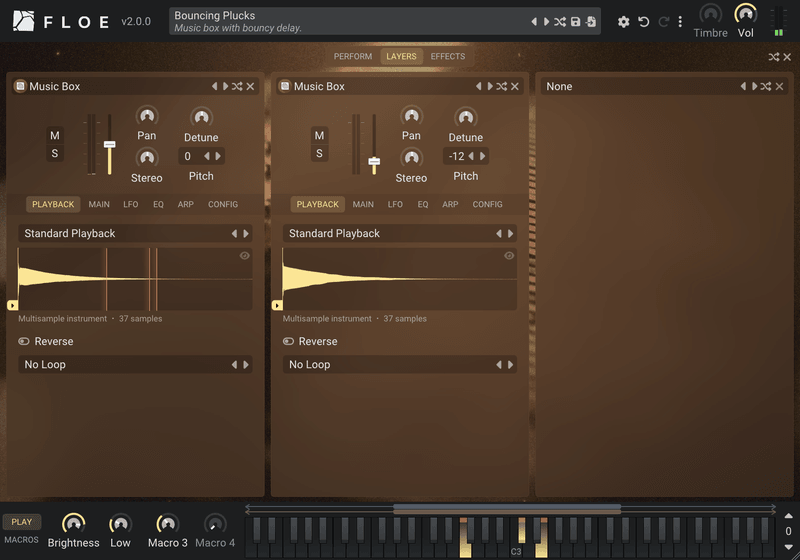Click the MACROS button
The height and width of the screenshot is (560, 800).
tap(21, 540)
